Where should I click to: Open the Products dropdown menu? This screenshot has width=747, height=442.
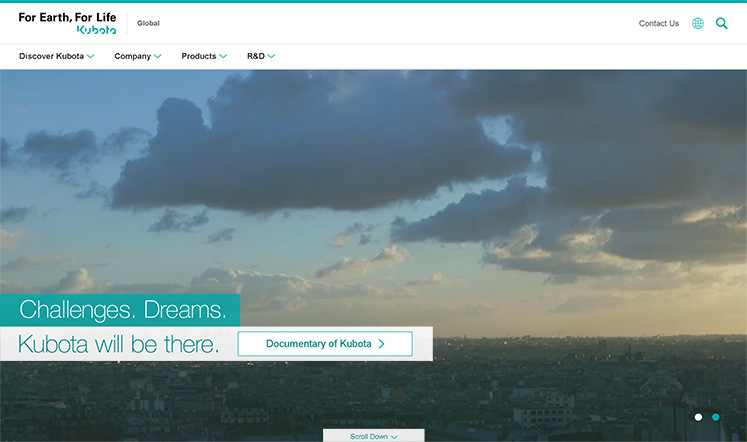[x=204, y=56]
